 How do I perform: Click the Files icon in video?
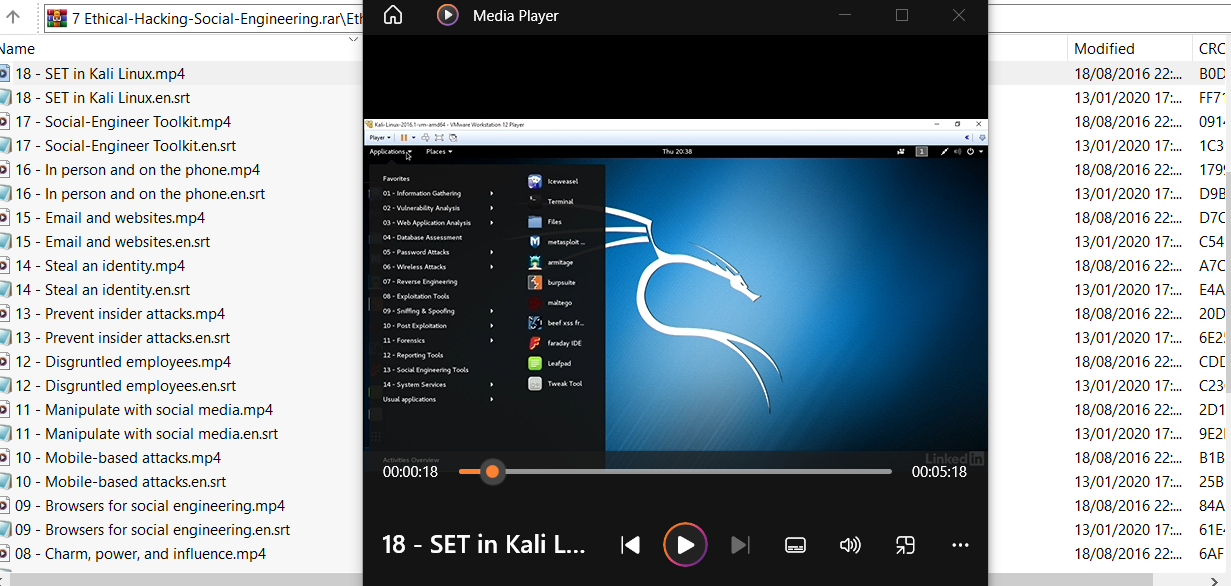[535, 221]
